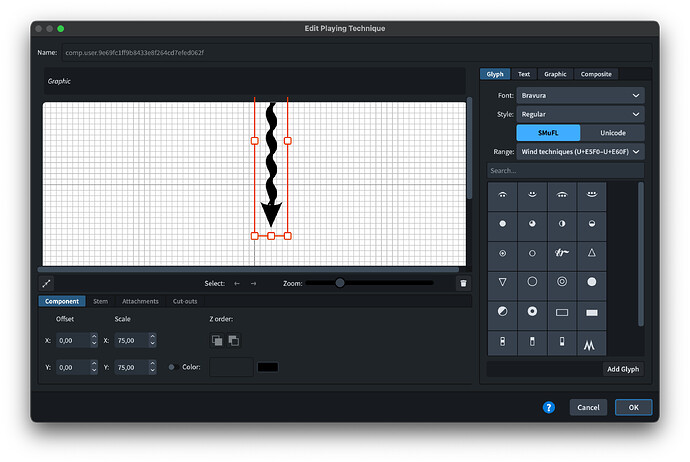Select the smiling embouchure glyph with three dots

pyautogui.click(x=592, y=194)
